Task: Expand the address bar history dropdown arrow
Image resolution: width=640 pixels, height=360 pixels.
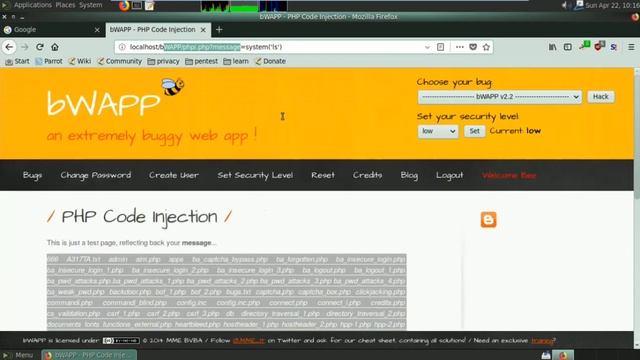Action: tap(427, 47)
